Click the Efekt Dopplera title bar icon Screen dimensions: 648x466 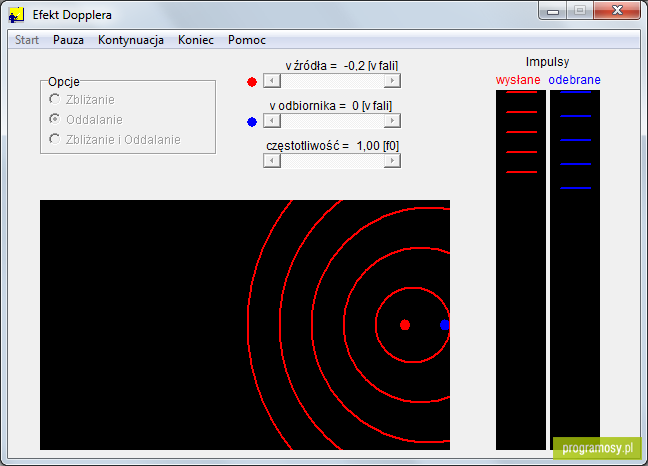point(16,15)
